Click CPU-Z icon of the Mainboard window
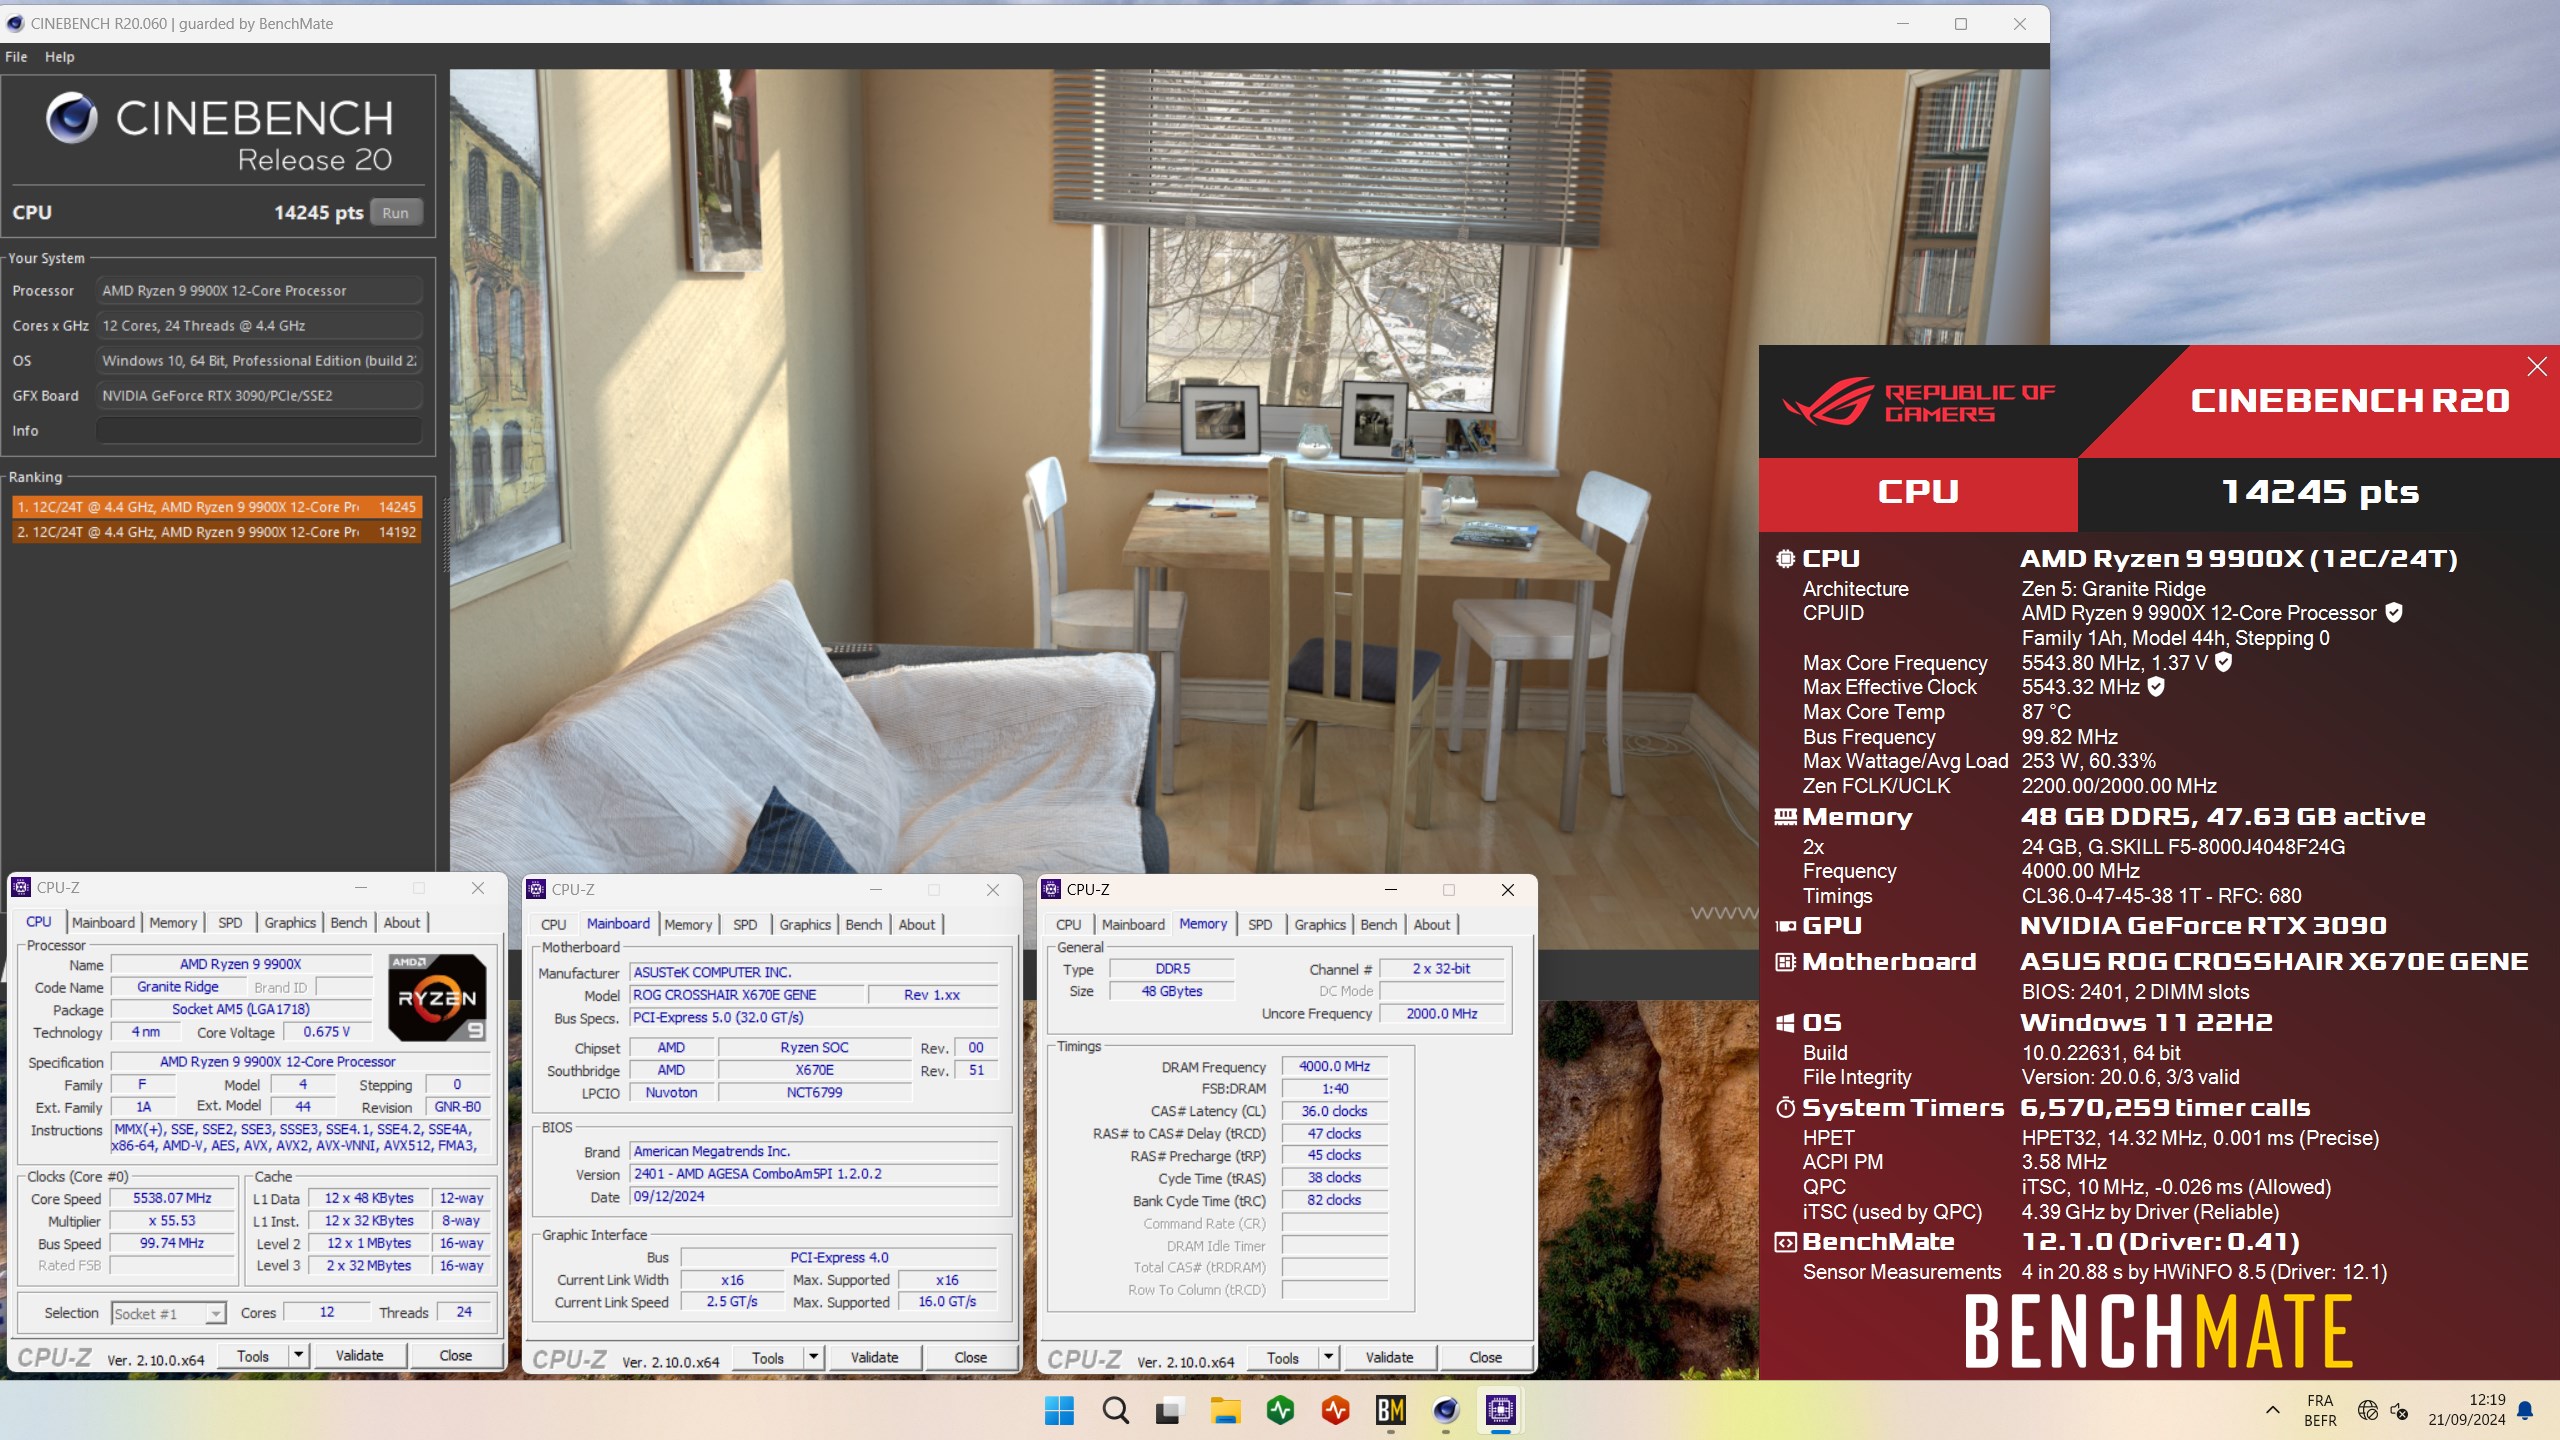The width and height of the screenshot is (2560, 1440). tap(536, 889)
